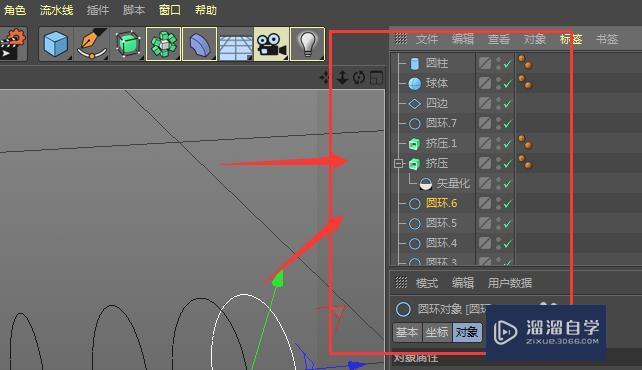Screen dimensions: 642x370
Task: Open the object manager 查看 menu
Action: tap(499, 39)
